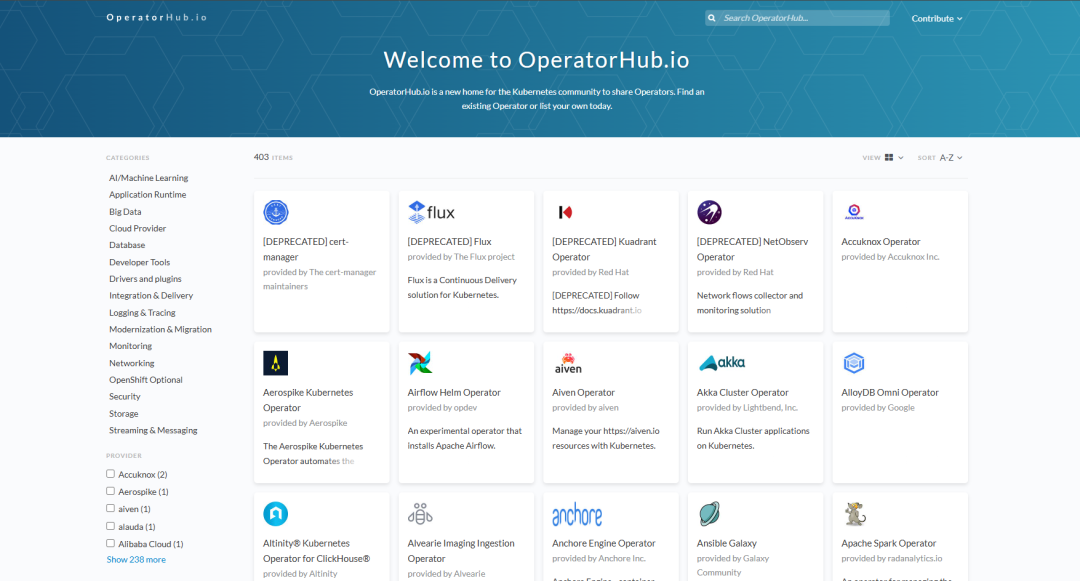Click 'Network flows collector and monitoring solution' text

(749, 303)
